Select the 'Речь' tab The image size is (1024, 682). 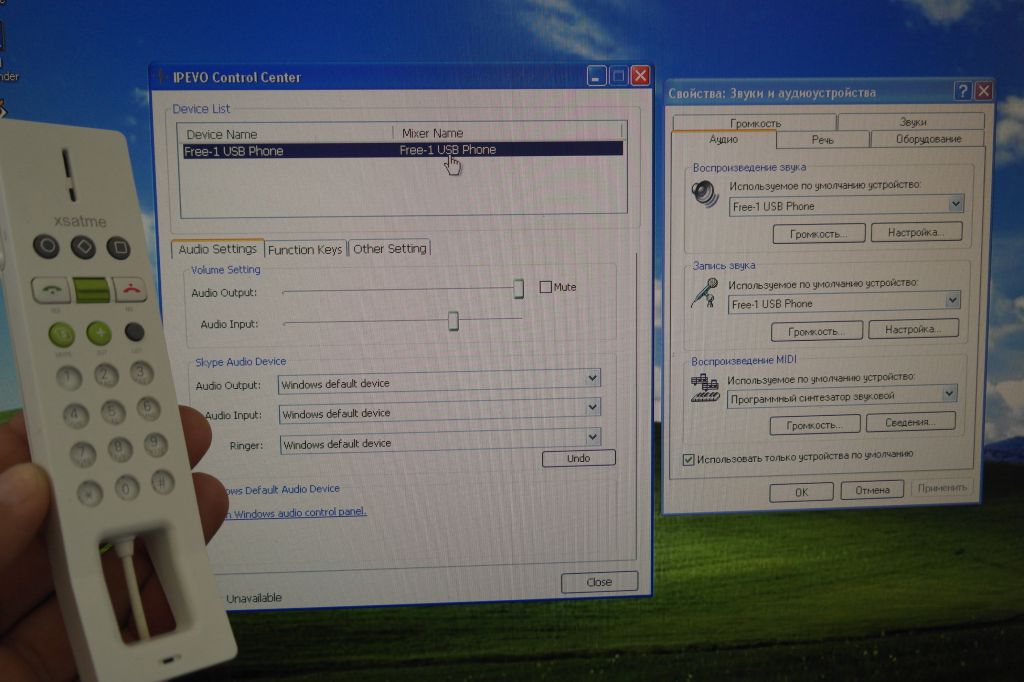[x=823, y=139]
